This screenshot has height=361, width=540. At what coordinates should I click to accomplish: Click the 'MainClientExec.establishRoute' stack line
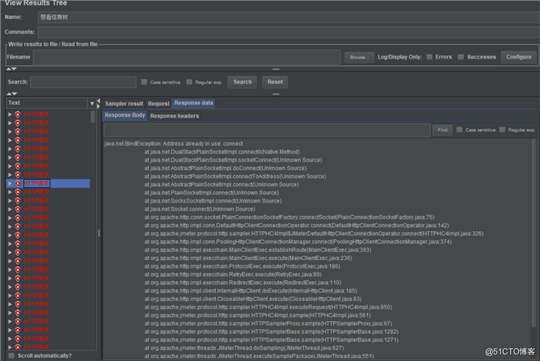[258, 250]
